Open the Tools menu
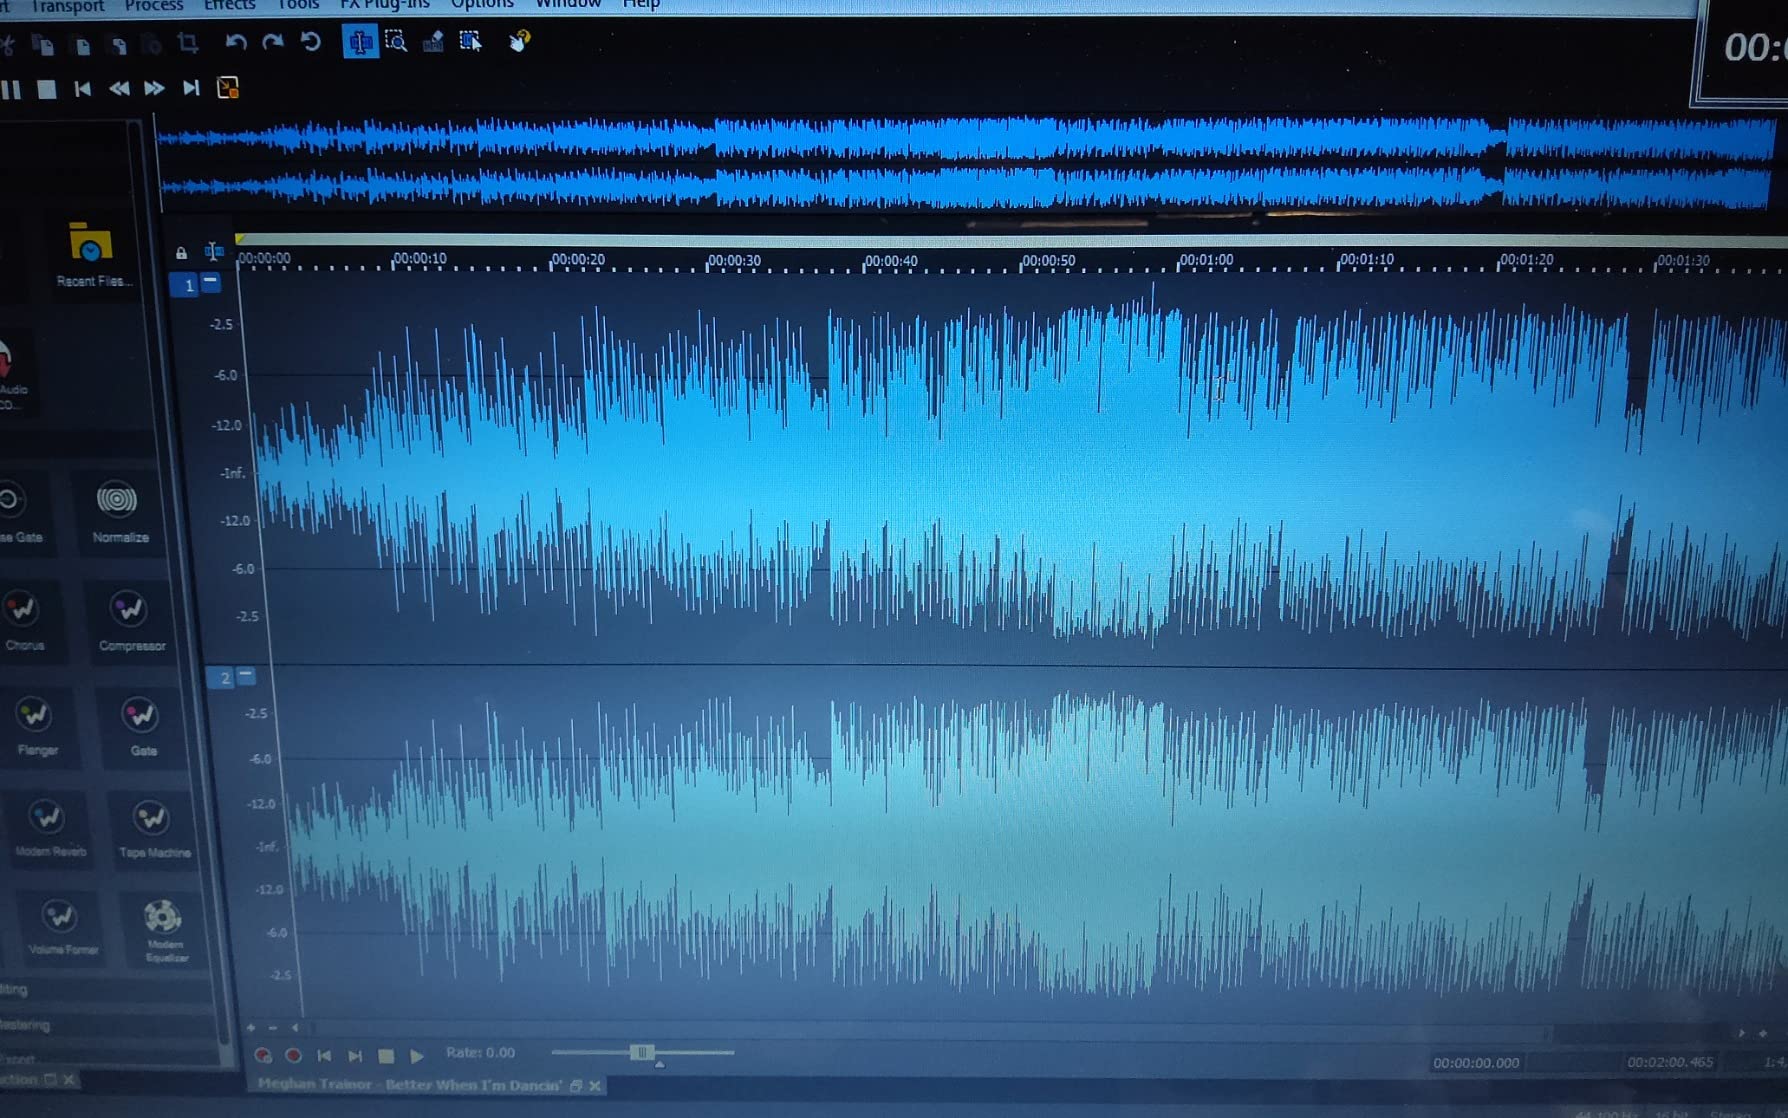 298,5
